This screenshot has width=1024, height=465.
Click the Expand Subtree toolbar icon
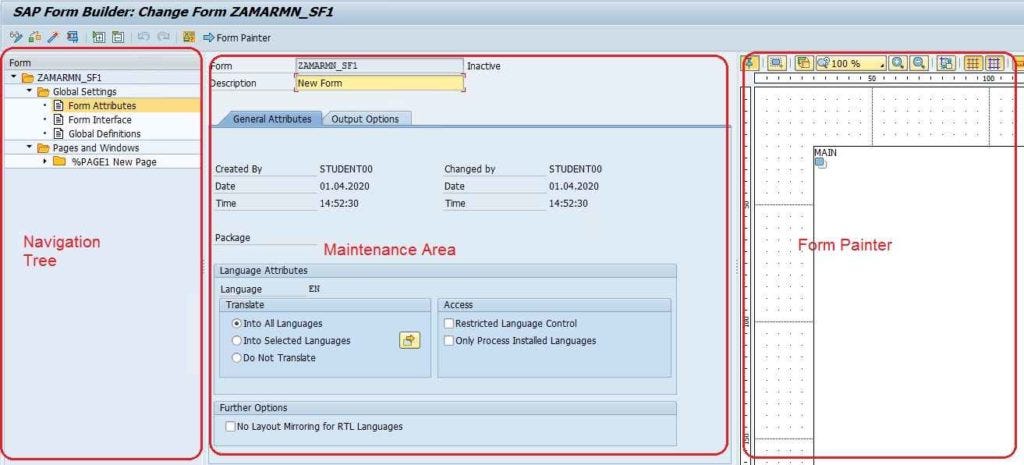(99, 38)
